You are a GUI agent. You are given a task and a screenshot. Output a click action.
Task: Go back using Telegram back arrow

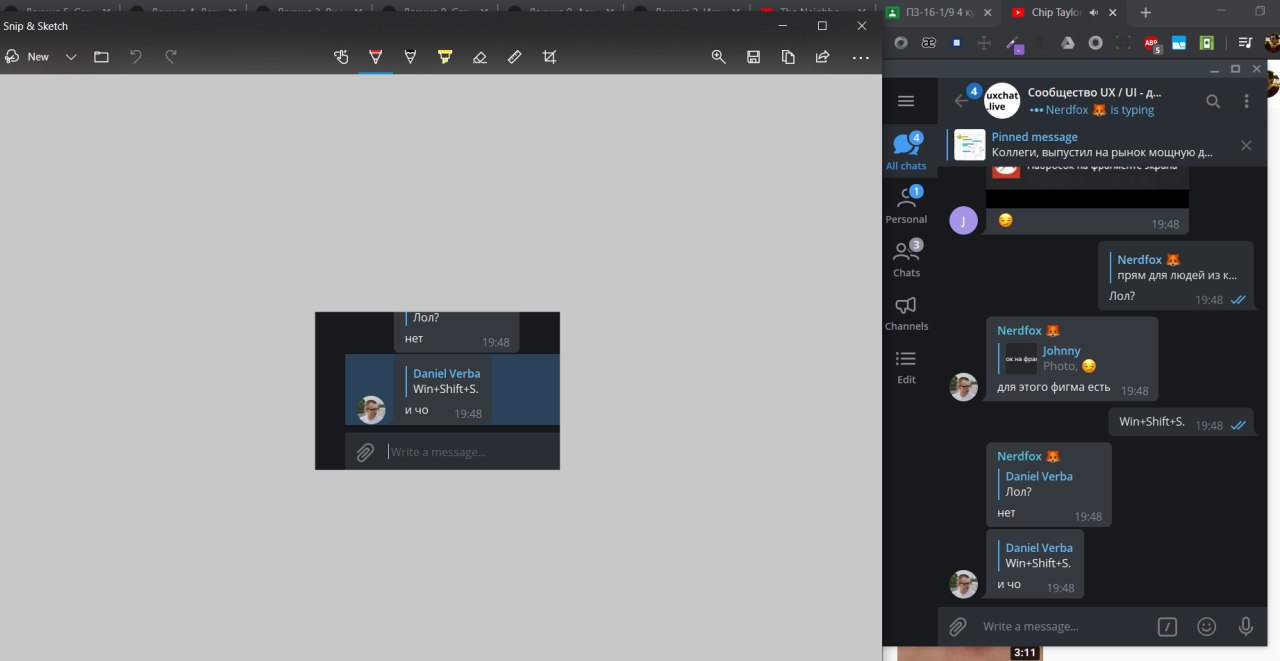click(x=961, y=101)
